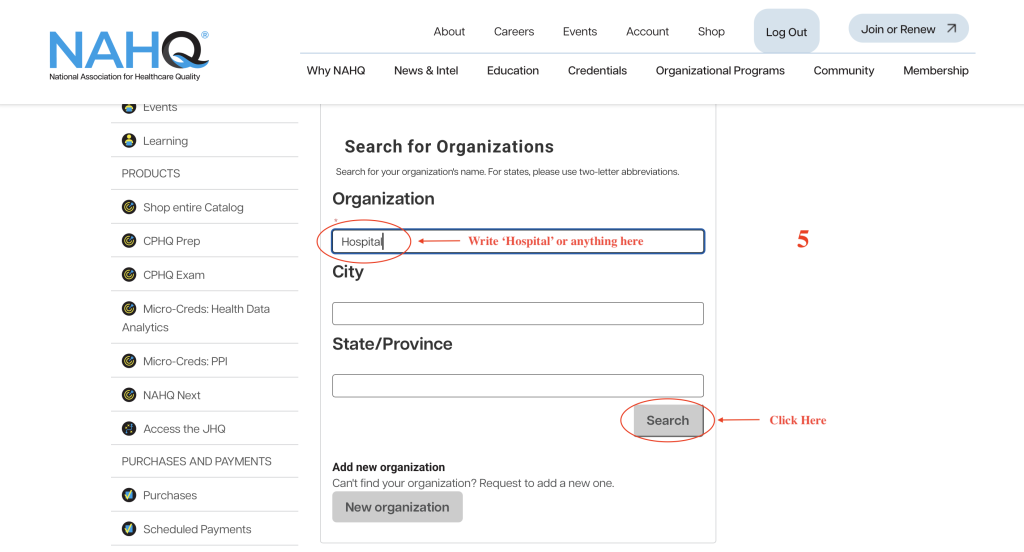
Task: Open the Purchases sidebar link
Action: click(x=170, y=495)
